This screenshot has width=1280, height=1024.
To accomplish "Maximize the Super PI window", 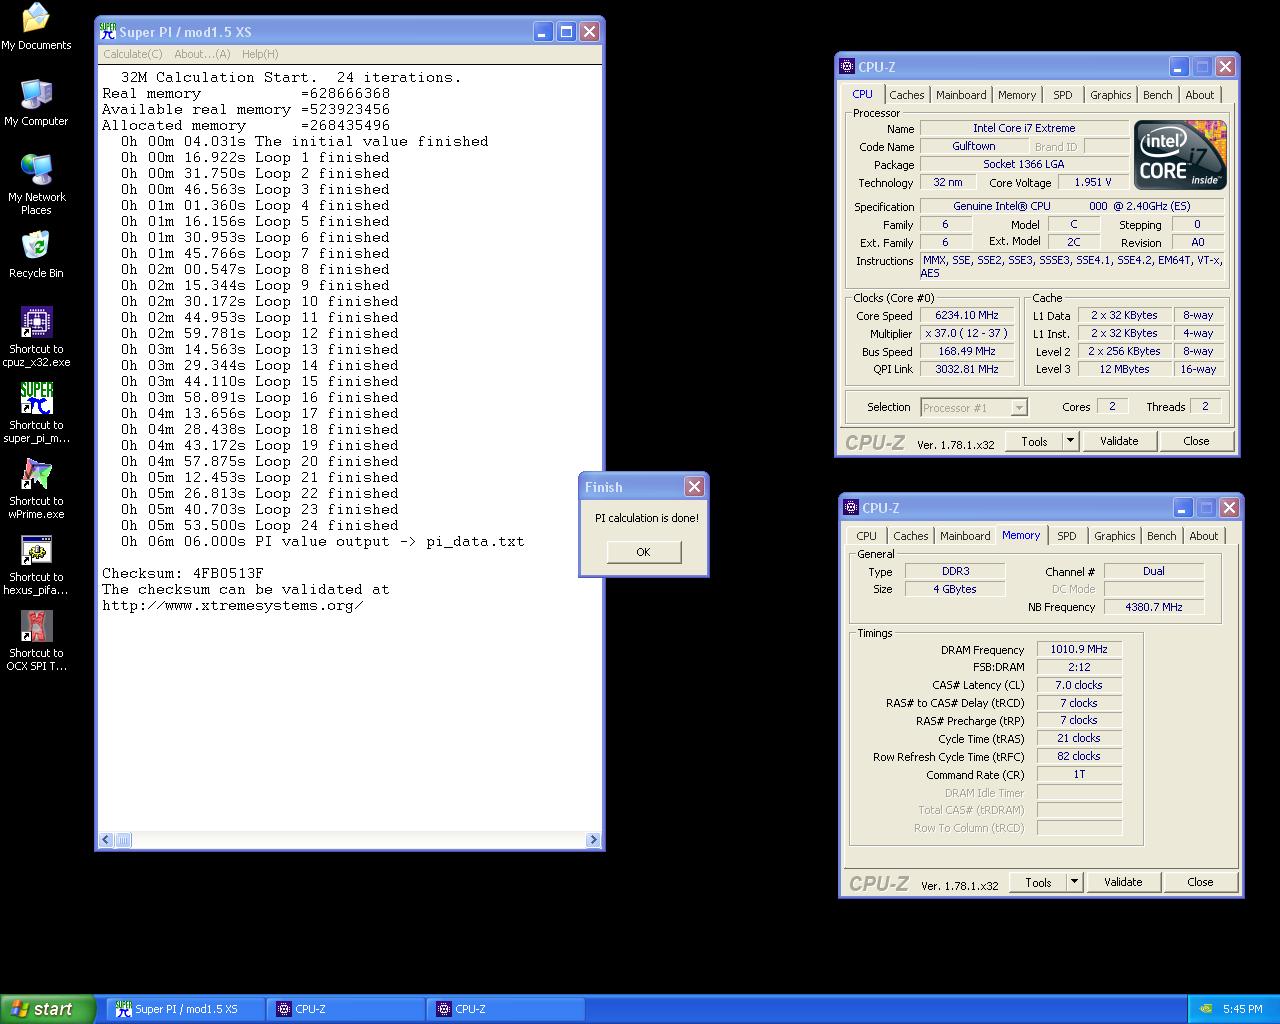I will pyautogui.click(x=566, y=32).
